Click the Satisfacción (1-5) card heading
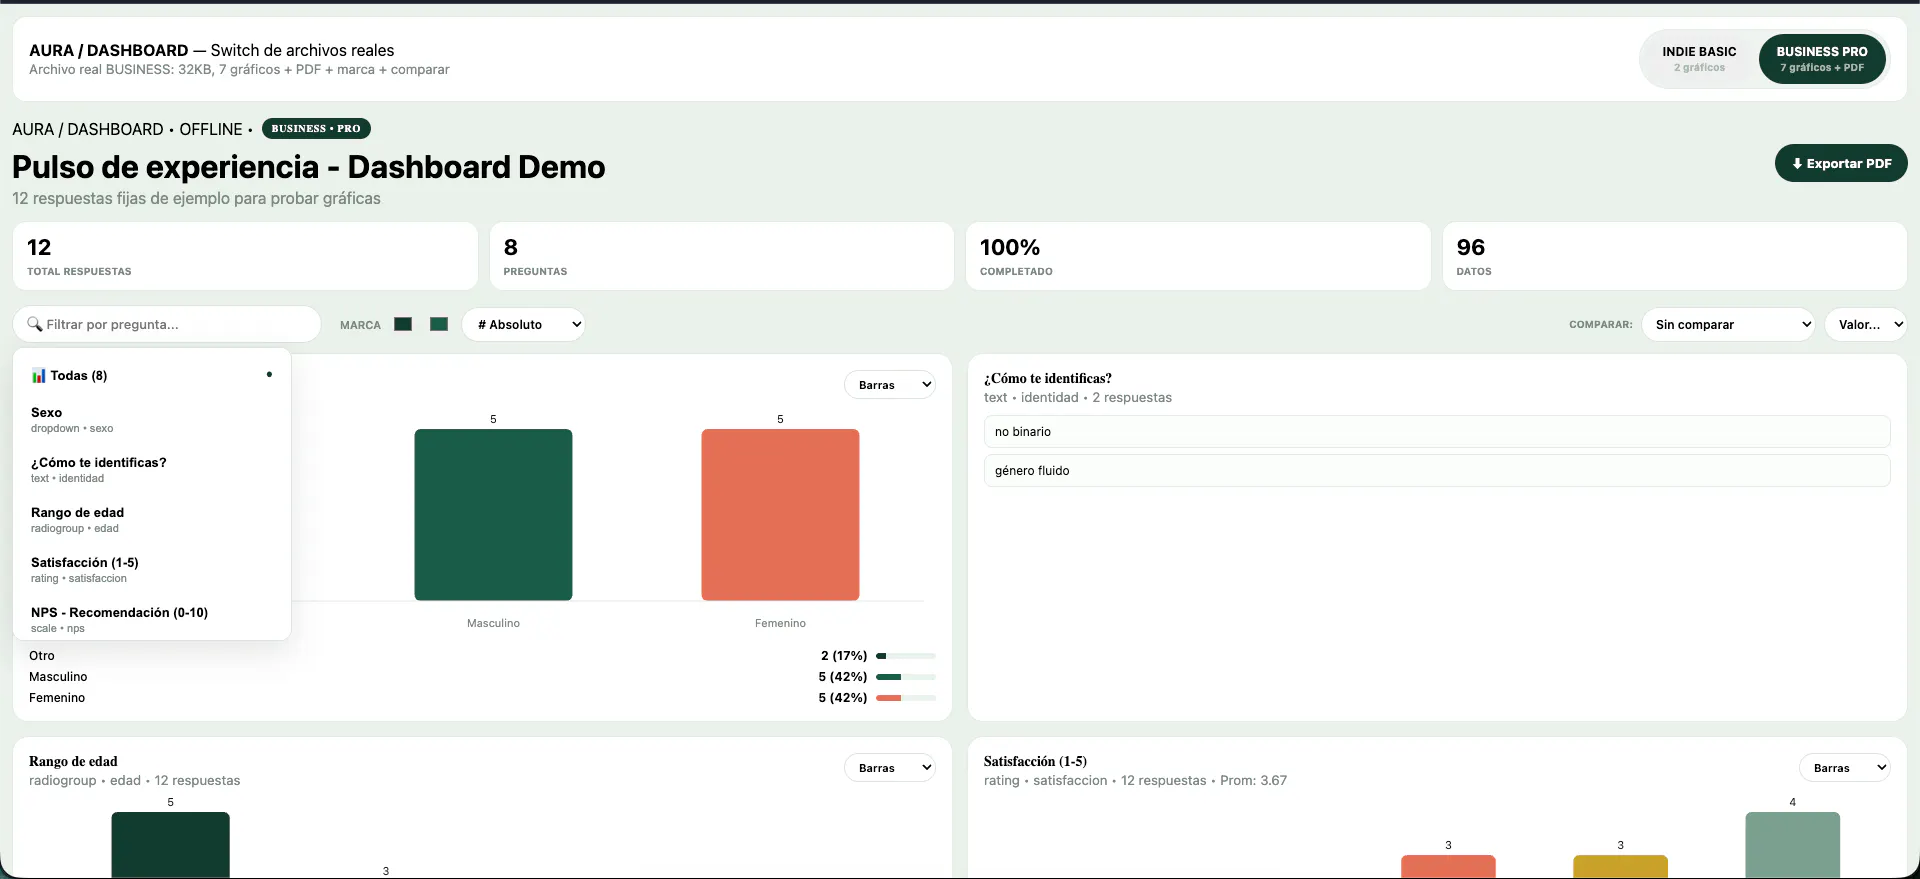The height and width of the screenshot is (879, 1920). click(1035, 761)
